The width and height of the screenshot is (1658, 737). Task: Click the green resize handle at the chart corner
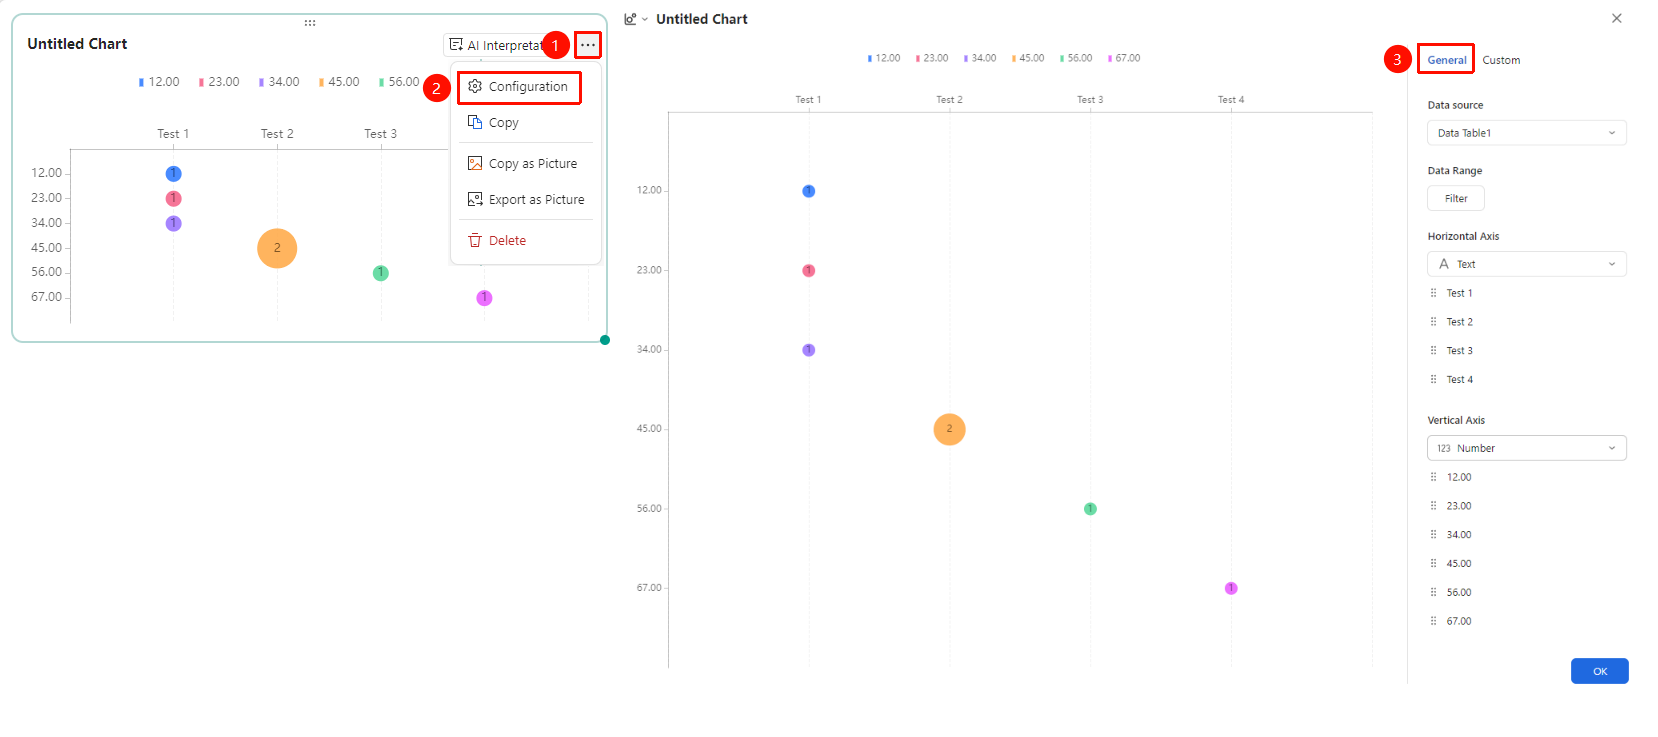tap(605, 340)
